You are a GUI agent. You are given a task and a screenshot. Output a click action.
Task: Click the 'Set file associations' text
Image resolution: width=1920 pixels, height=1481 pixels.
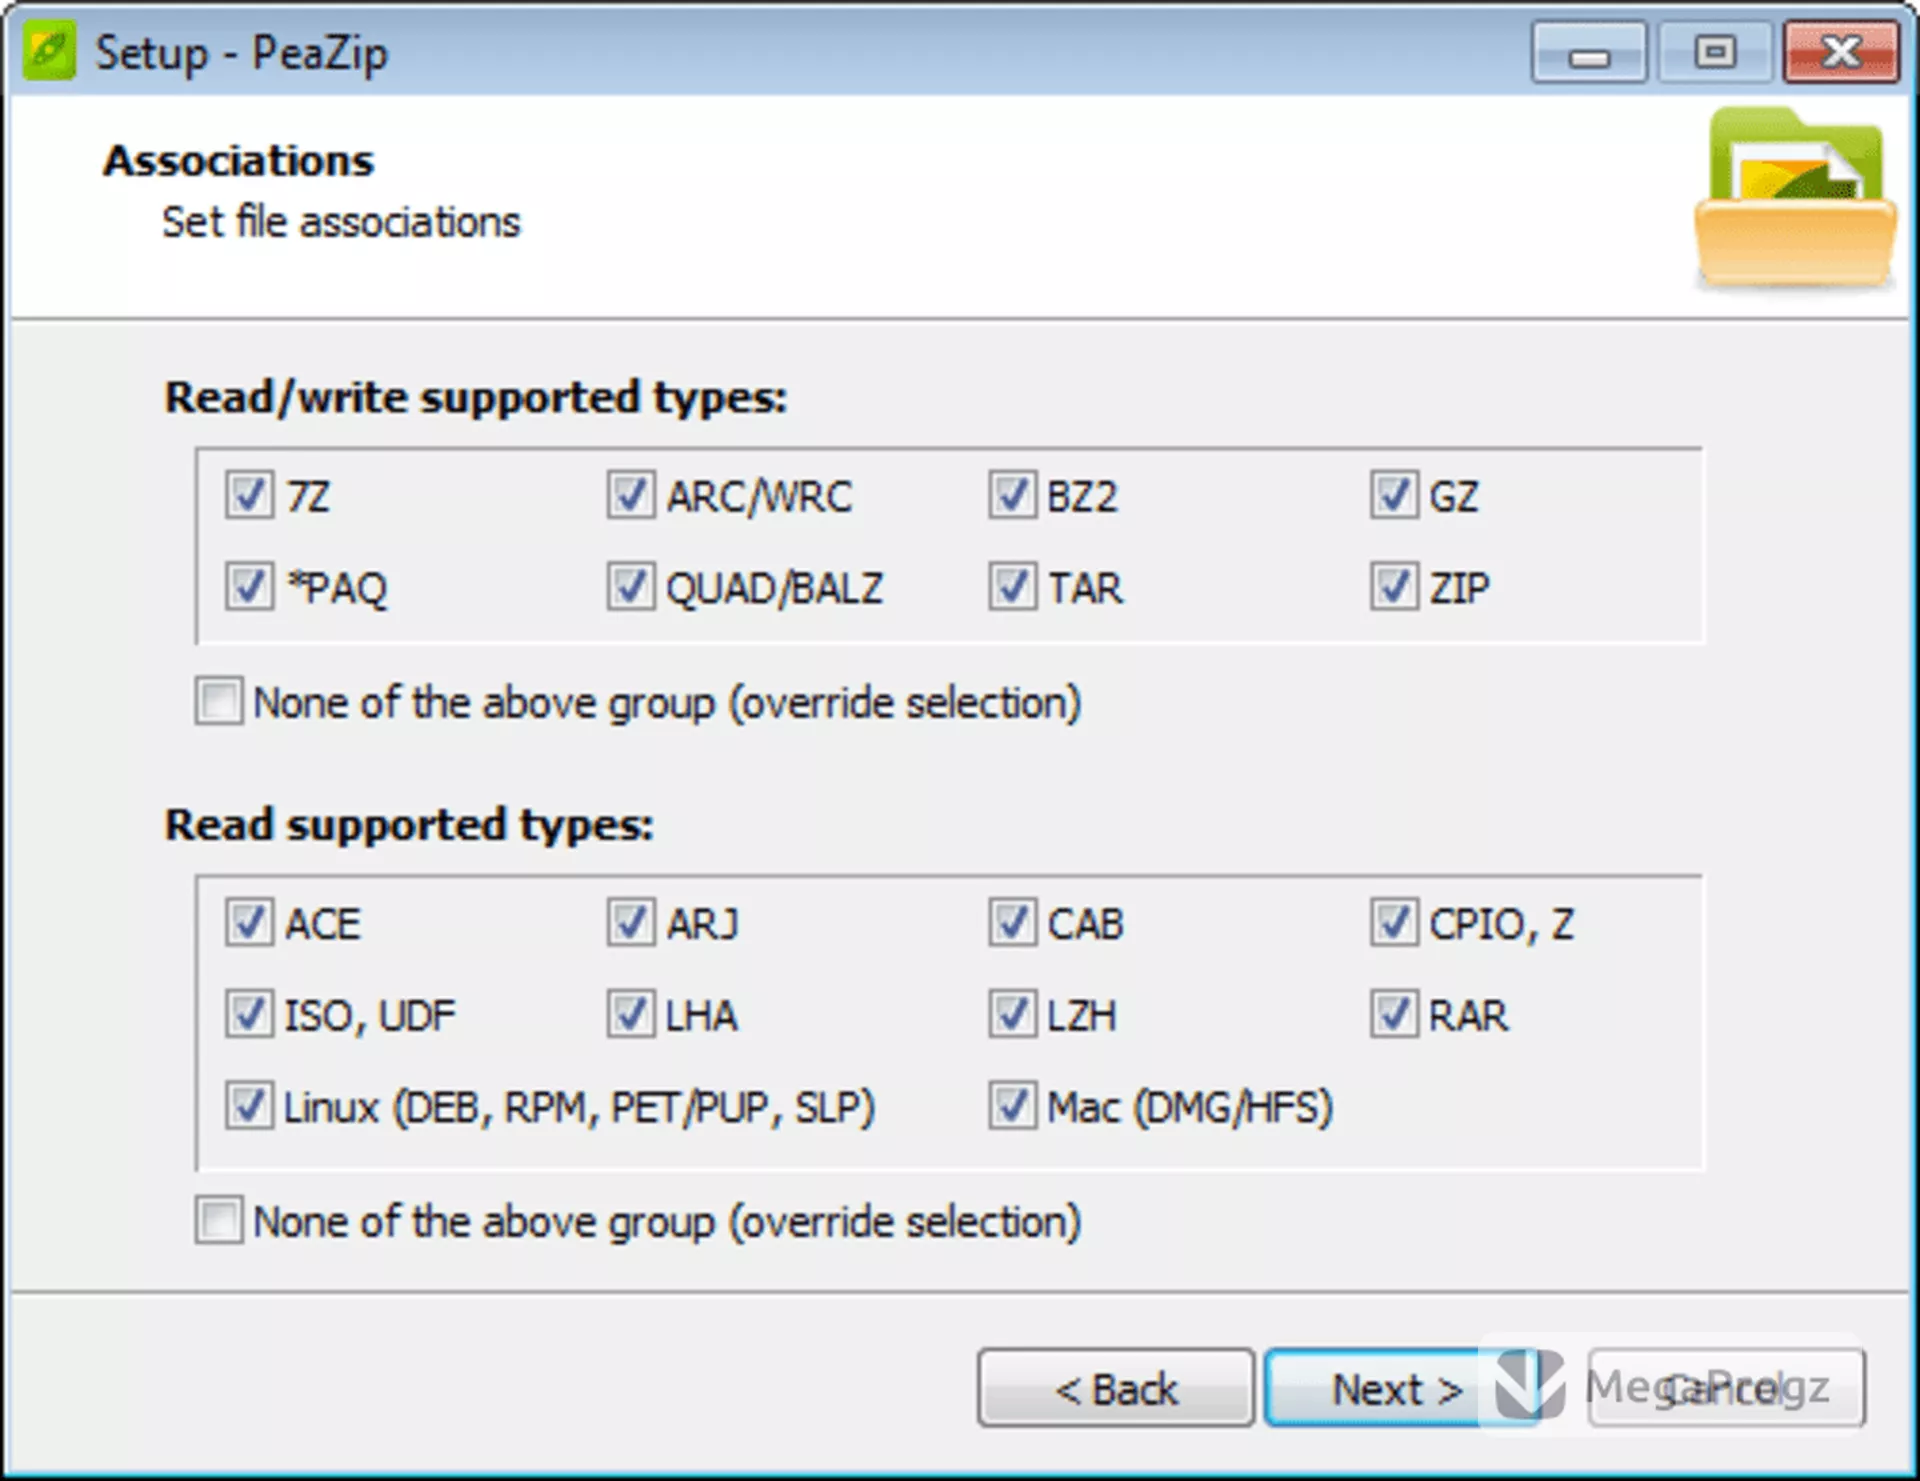[x=341, y=222]
